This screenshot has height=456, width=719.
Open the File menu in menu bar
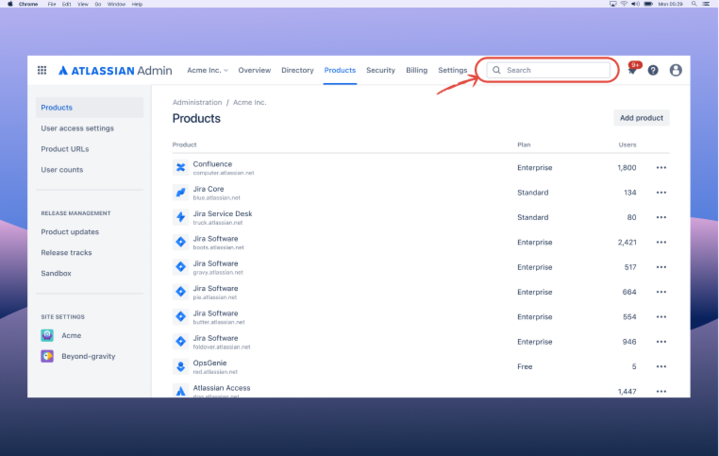(52, 4)
